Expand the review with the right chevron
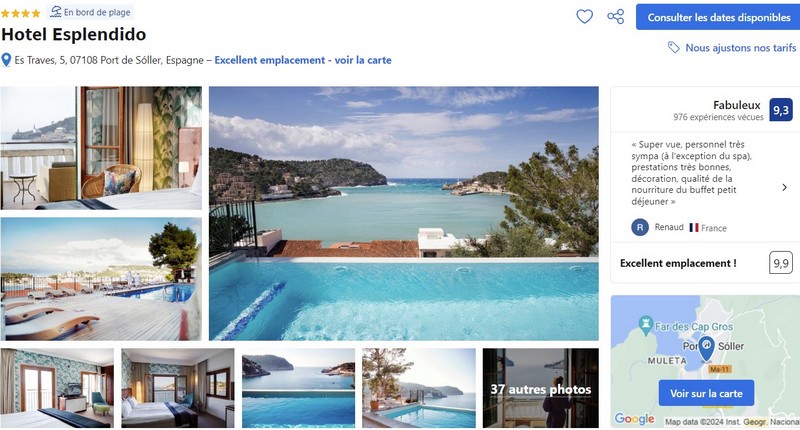800x430 pixels. point(784,187)
